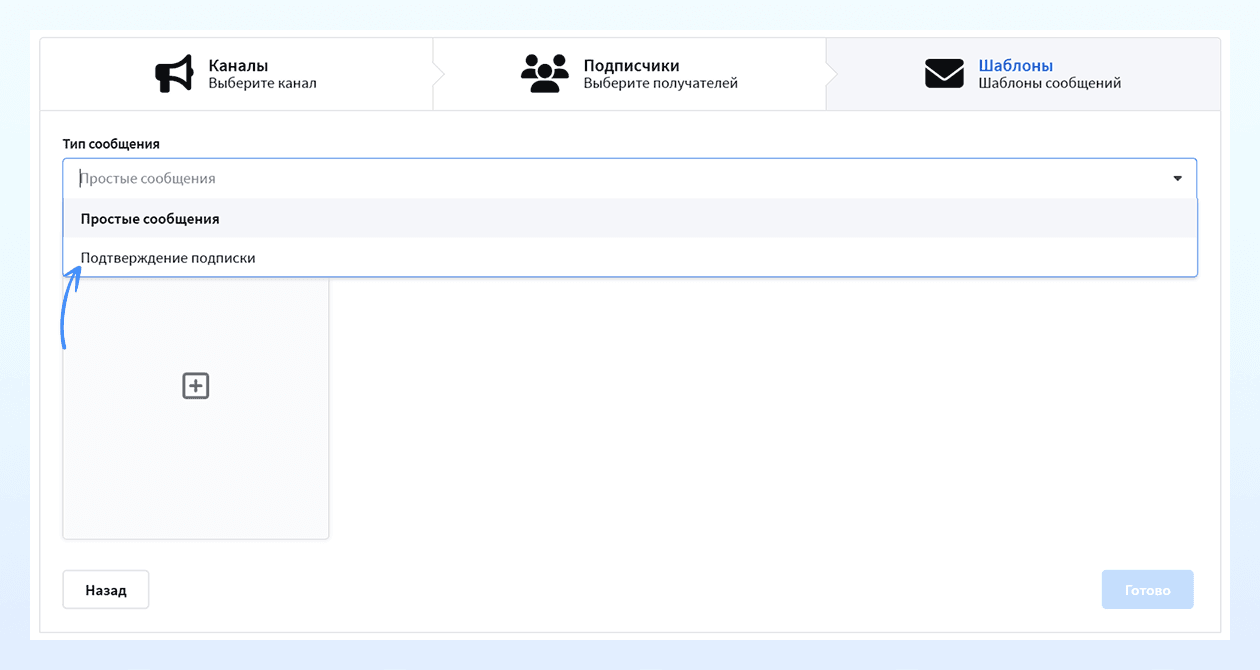Image resolution: width=1260 pixels, height=670 pixels.
Task: Click the Выберите получателей subtitle
Action: coord(660,84)
